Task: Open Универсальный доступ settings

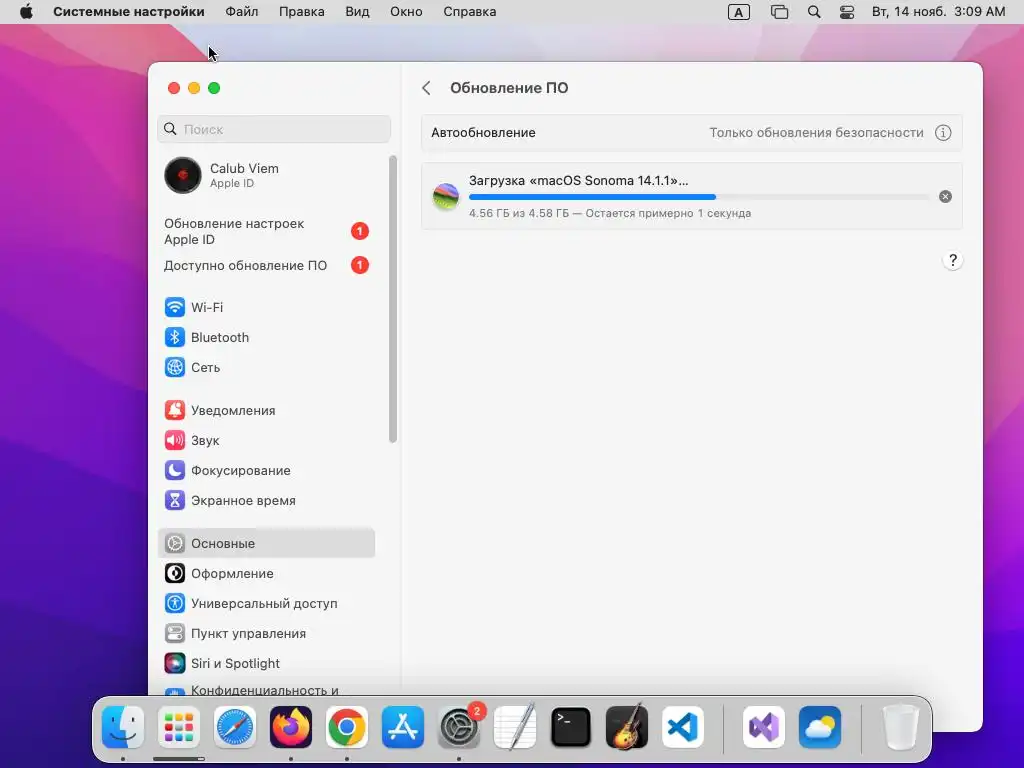Action: click(x=266, y=603)
